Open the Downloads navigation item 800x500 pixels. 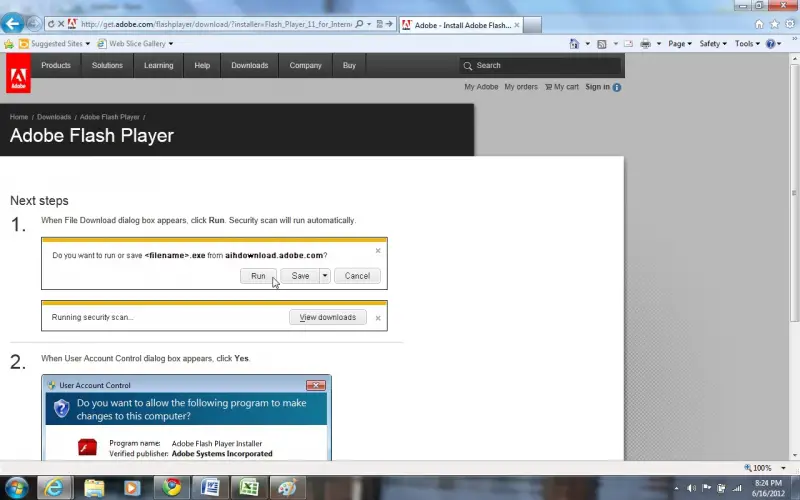249,65
